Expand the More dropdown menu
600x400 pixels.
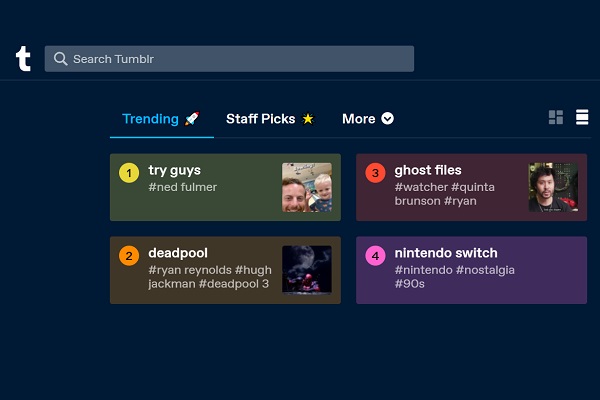tap(368, 119)
